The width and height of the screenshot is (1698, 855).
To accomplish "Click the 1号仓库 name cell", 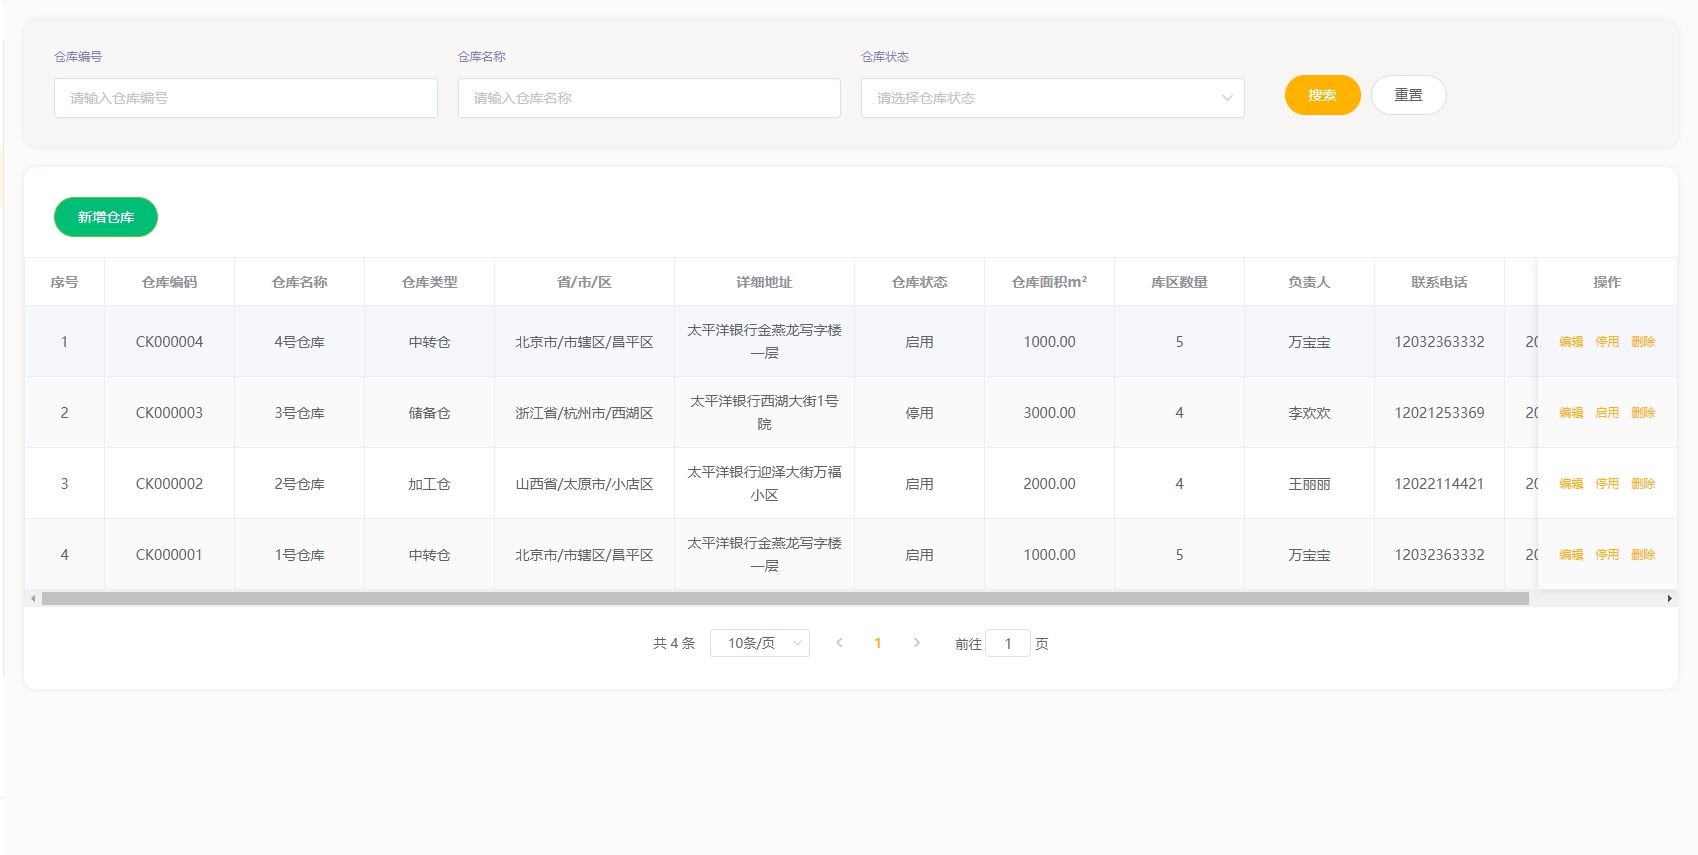I will pyautogui.click(x=299, y=555).
